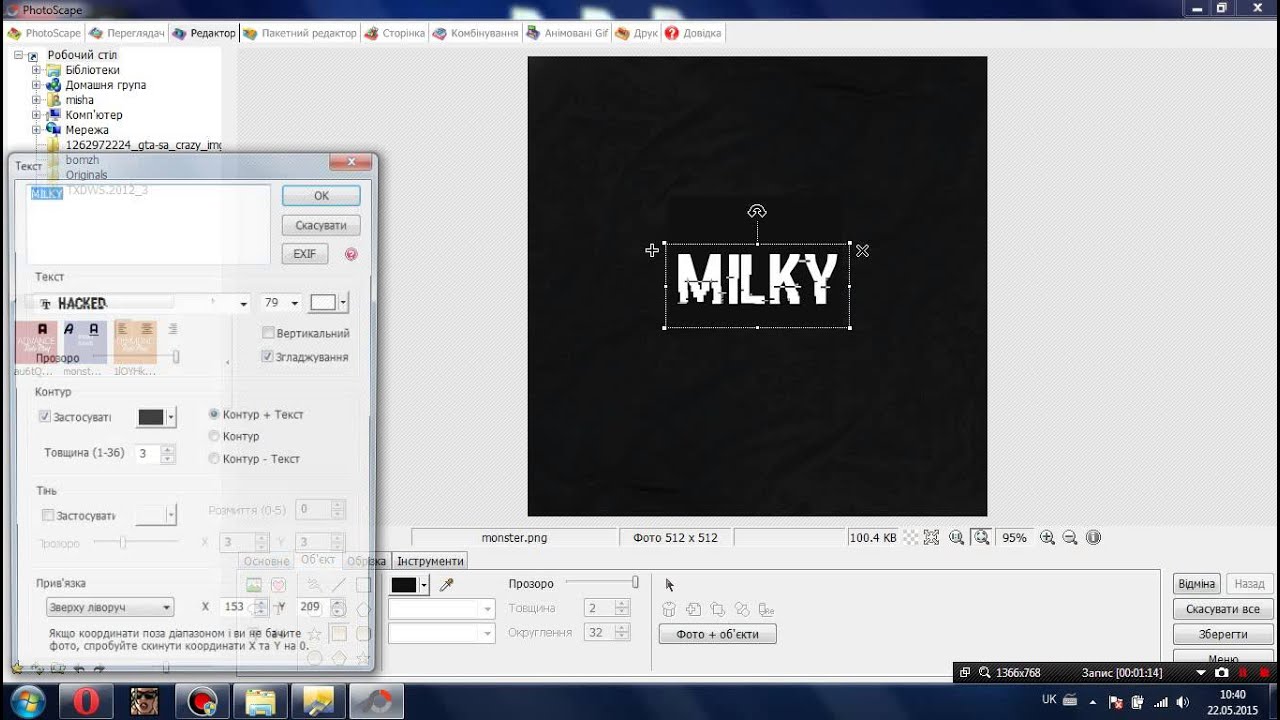Click the Зберегти button
This screenshot has height=720, width=1280.
1223,634
